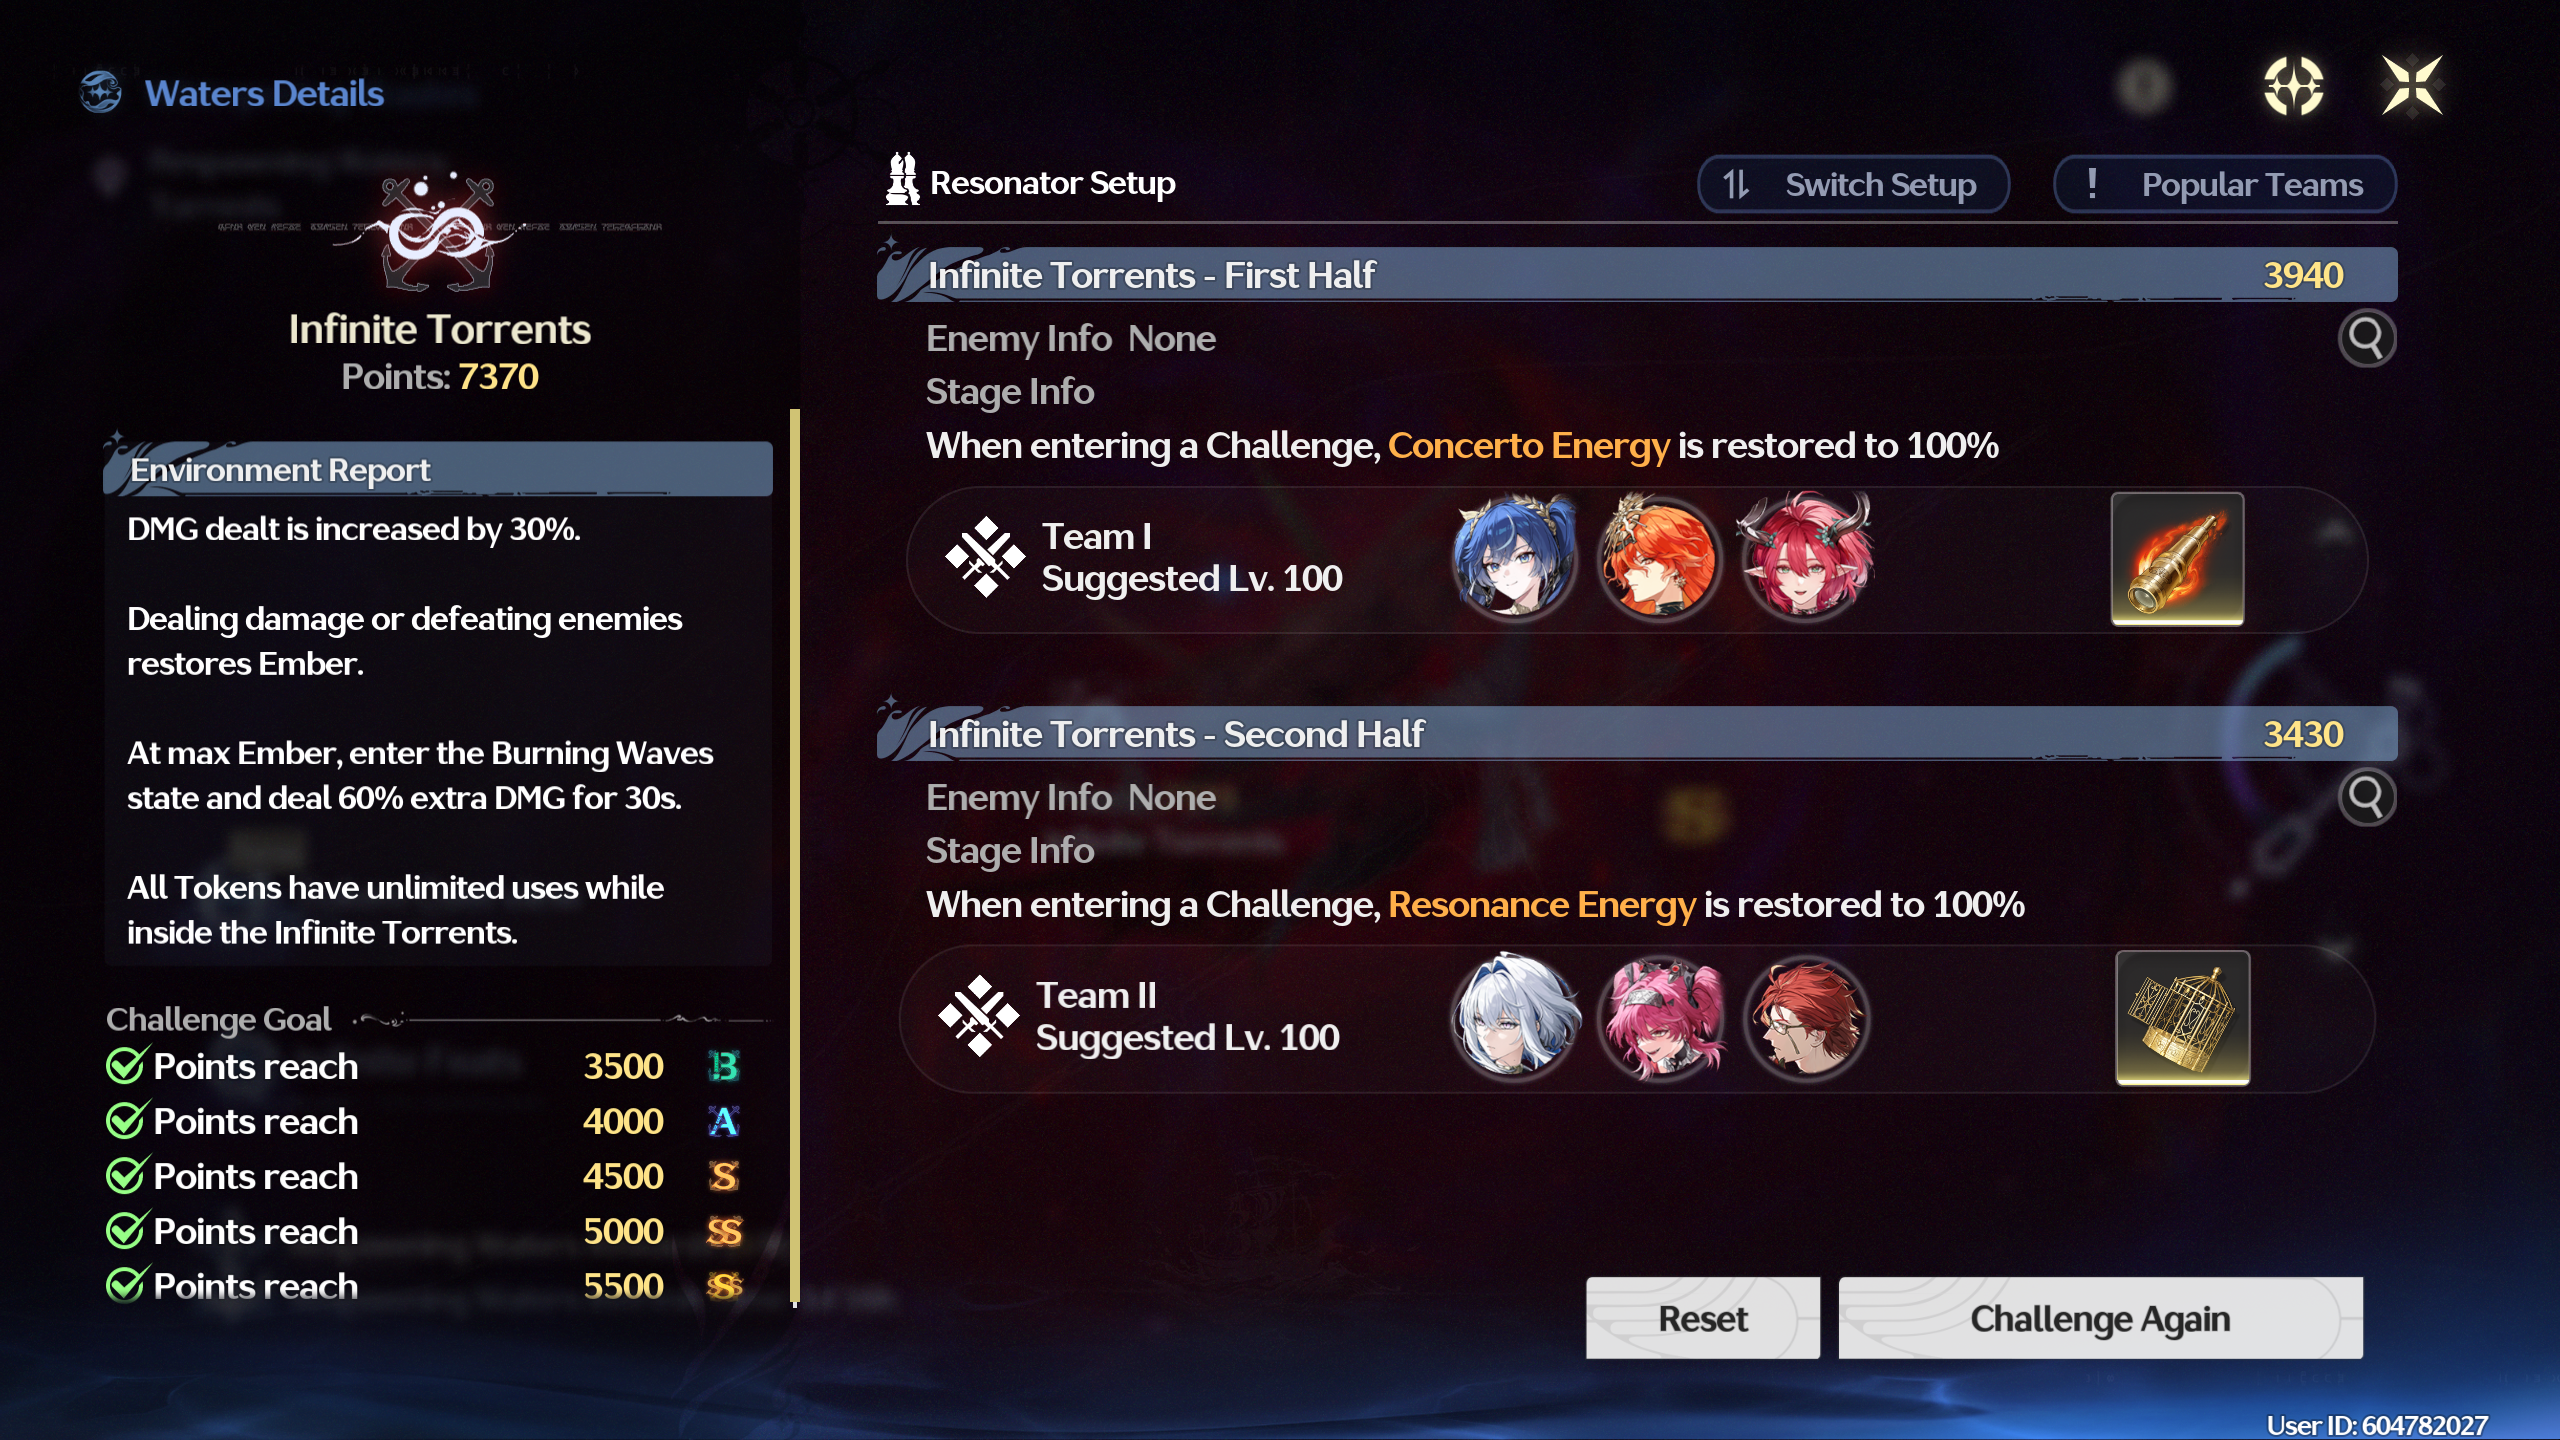Click the circular compass icon at top right
The width and height of the screenshot is (2560, 1440).
(2293, 86)
